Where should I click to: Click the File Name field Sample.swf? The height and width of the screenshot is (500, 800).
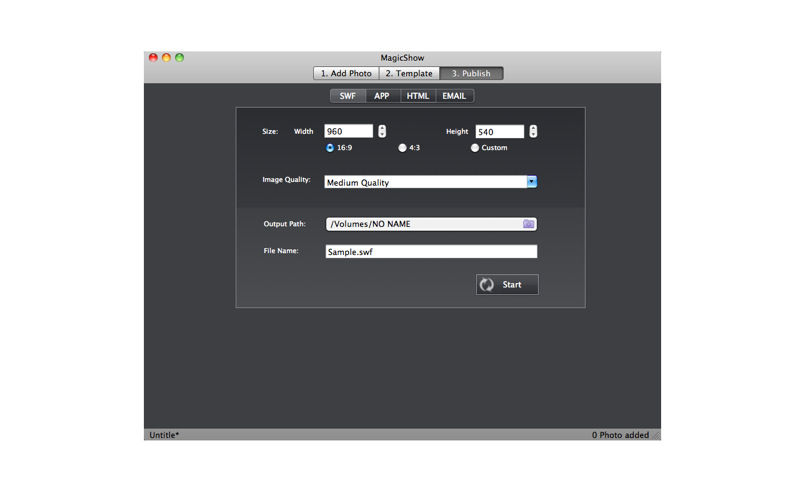pos(431,251)
